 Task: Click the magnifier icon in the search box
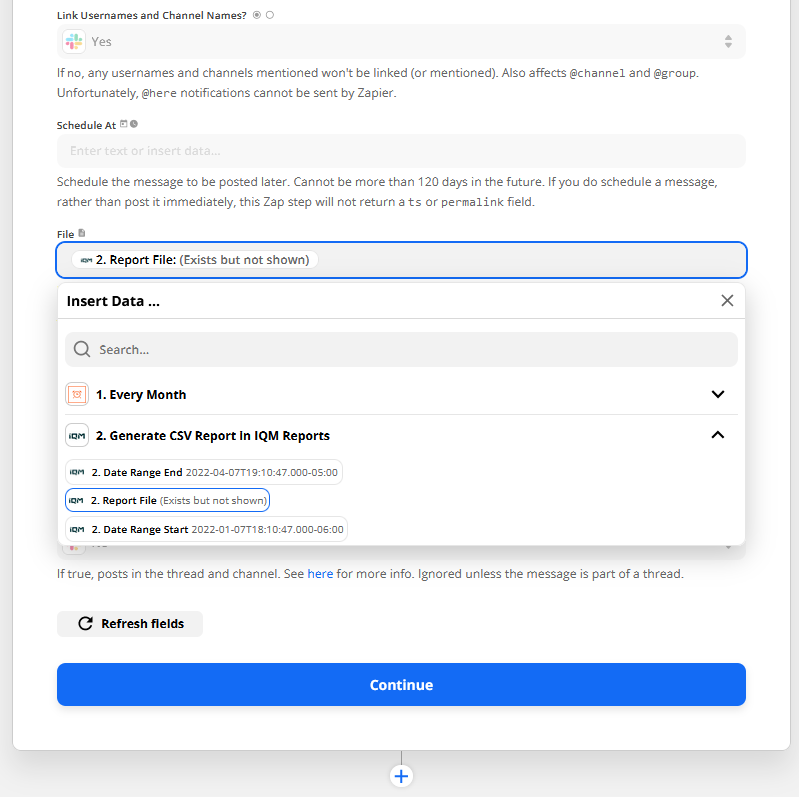point(83,350)
